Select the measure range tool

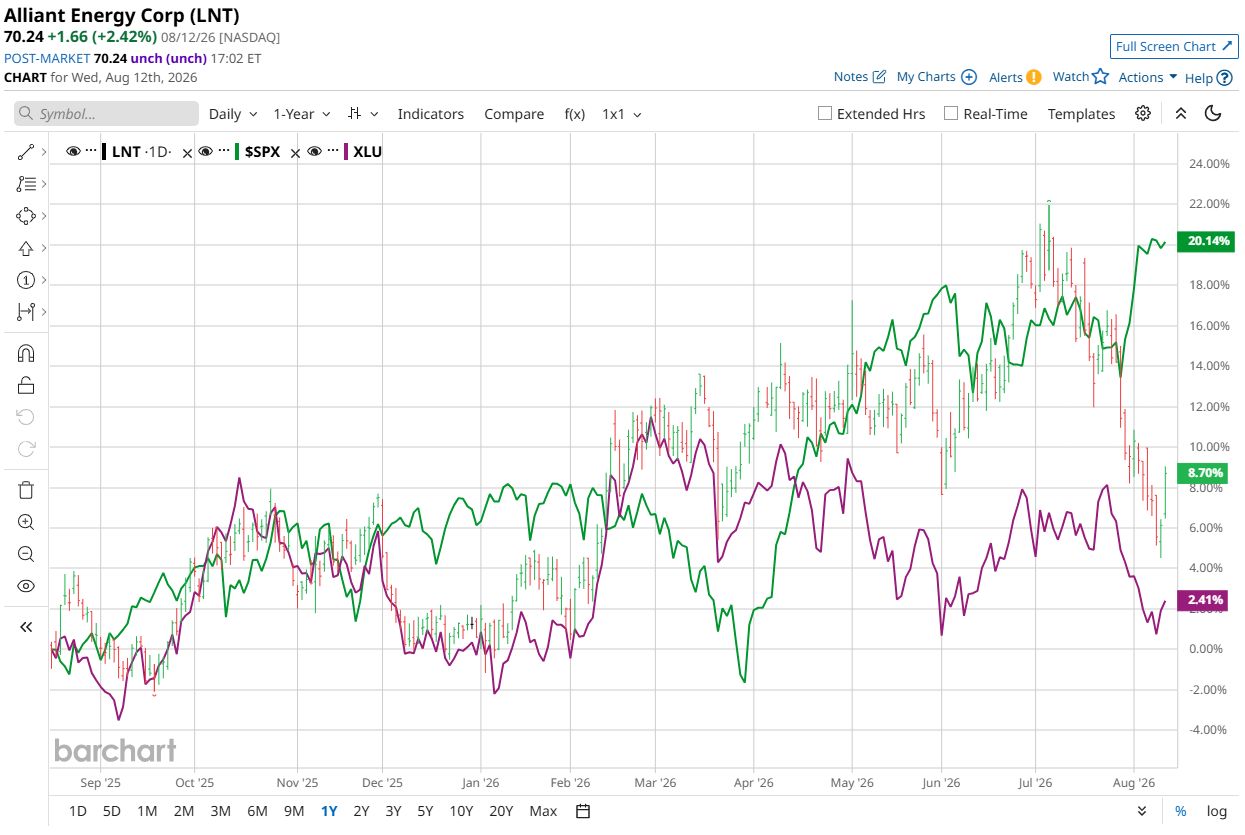26,312
